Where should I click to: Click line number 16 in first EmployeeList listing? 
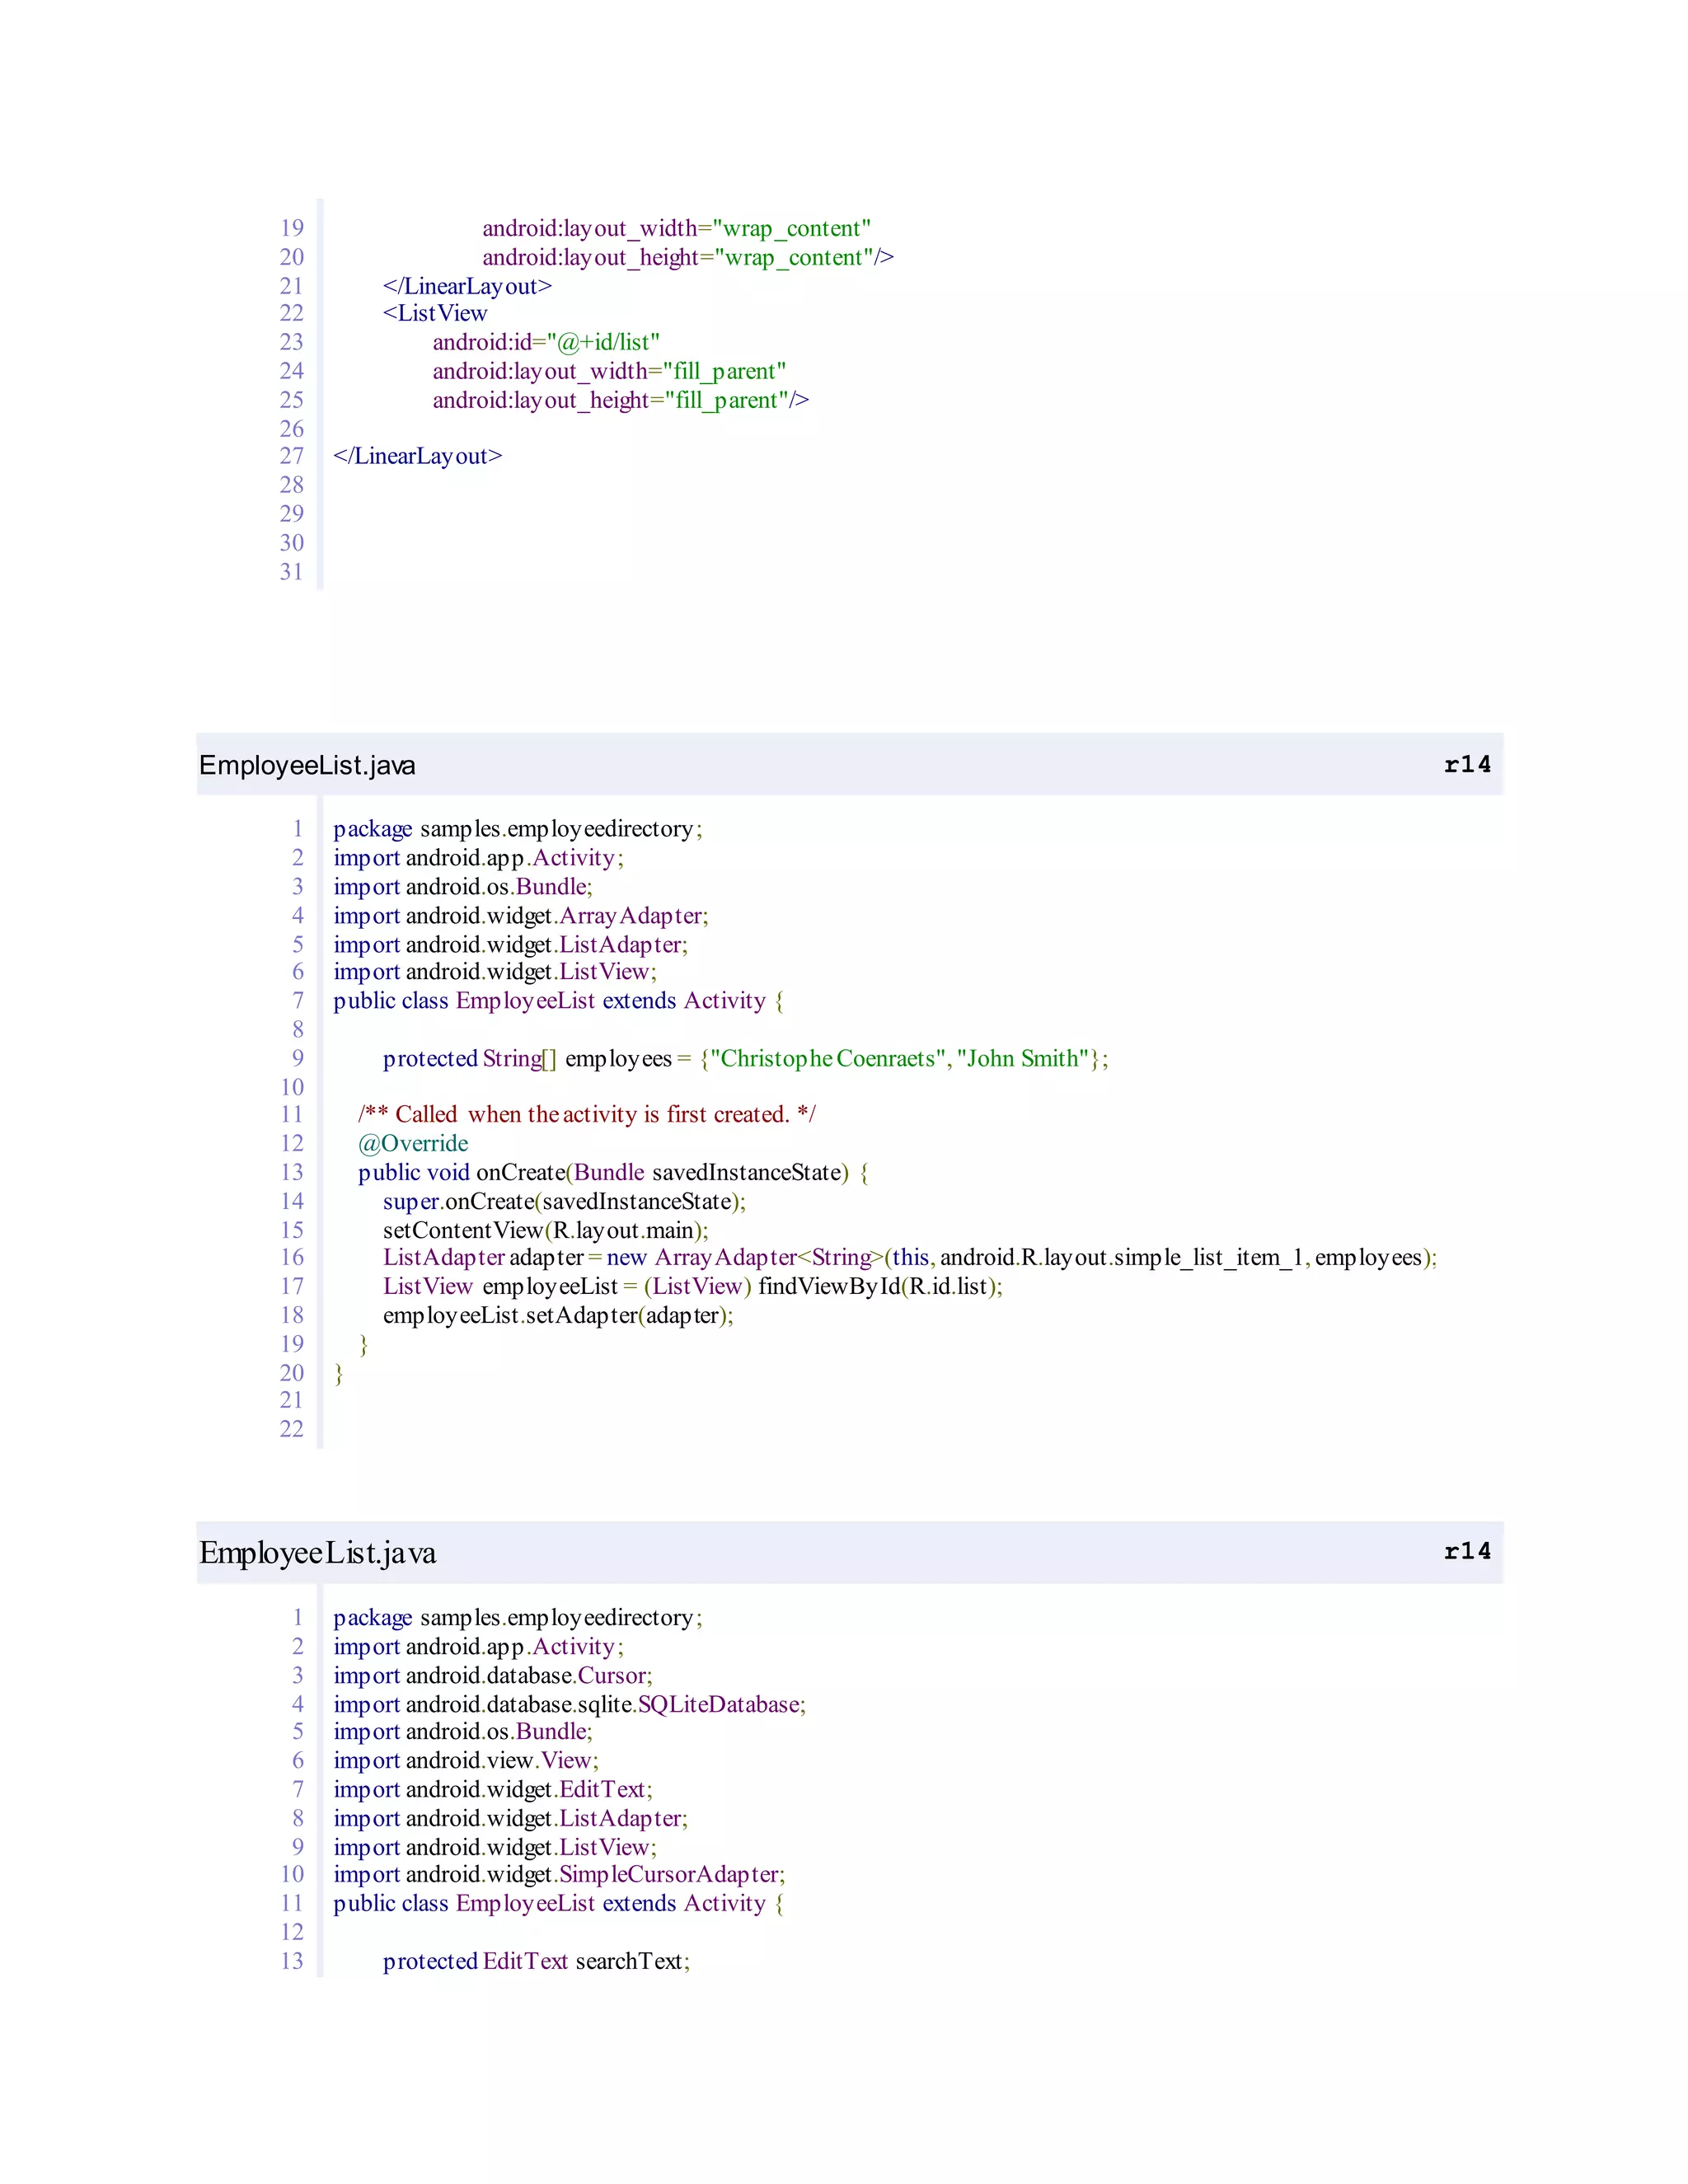pyautogui.click(x=291, y=1257)
